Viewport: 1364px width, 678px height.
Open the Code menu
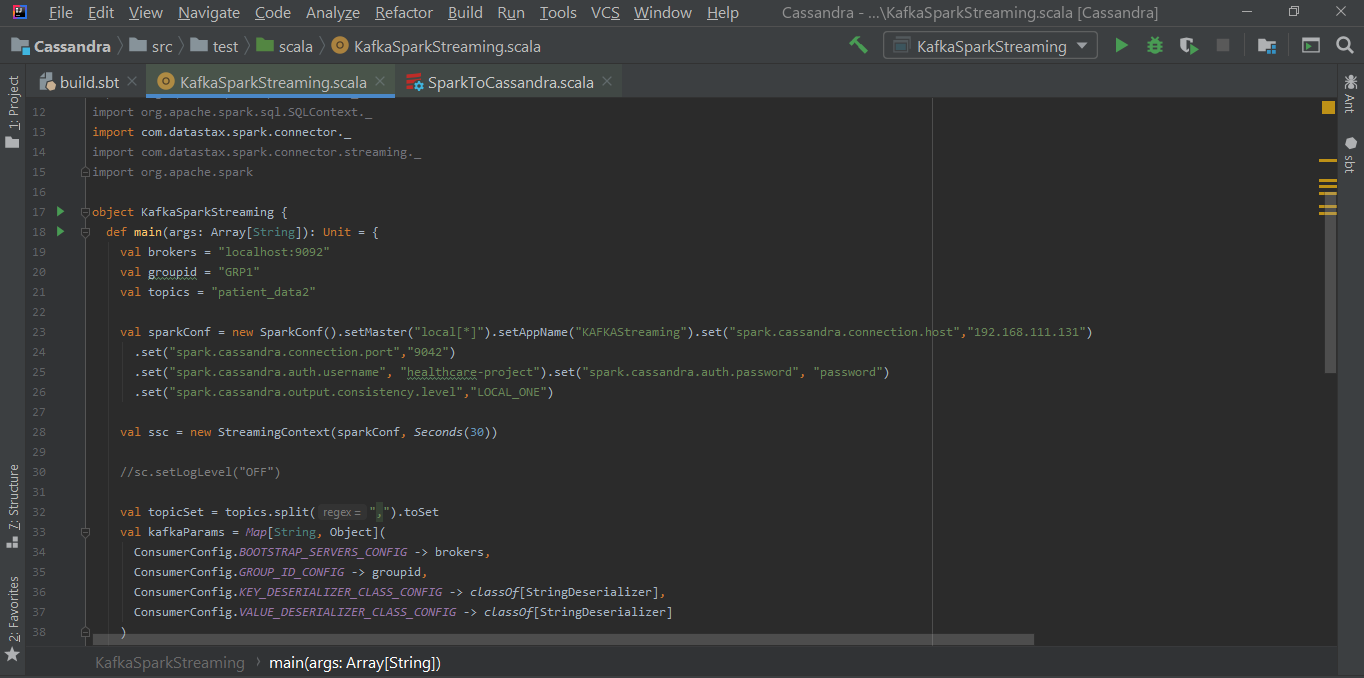(x=273, y=13)
